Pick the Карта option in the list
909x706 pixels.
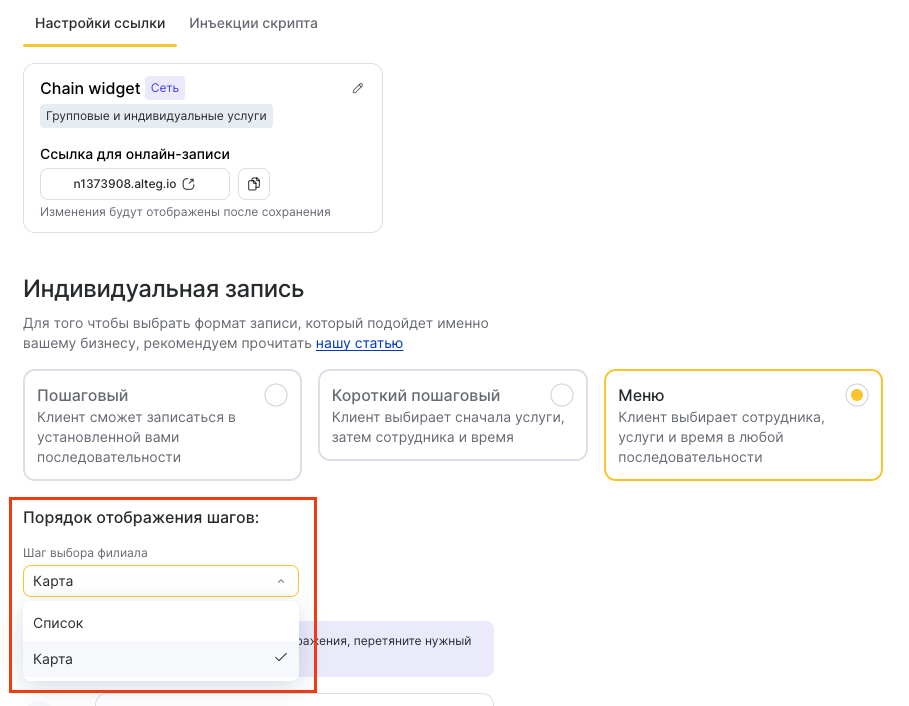click(54, 659)
